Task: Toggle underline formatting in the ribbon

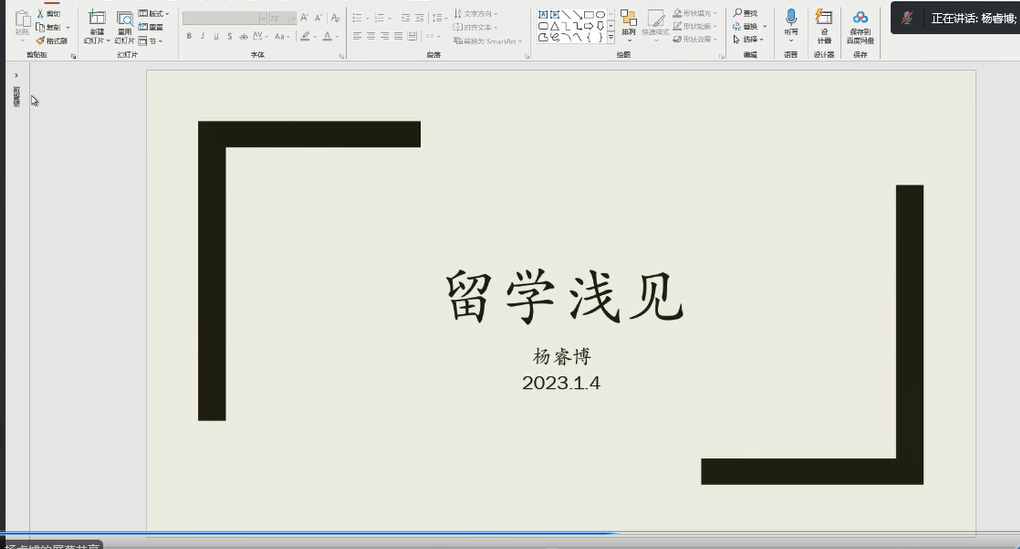Action: pos(215,36)
